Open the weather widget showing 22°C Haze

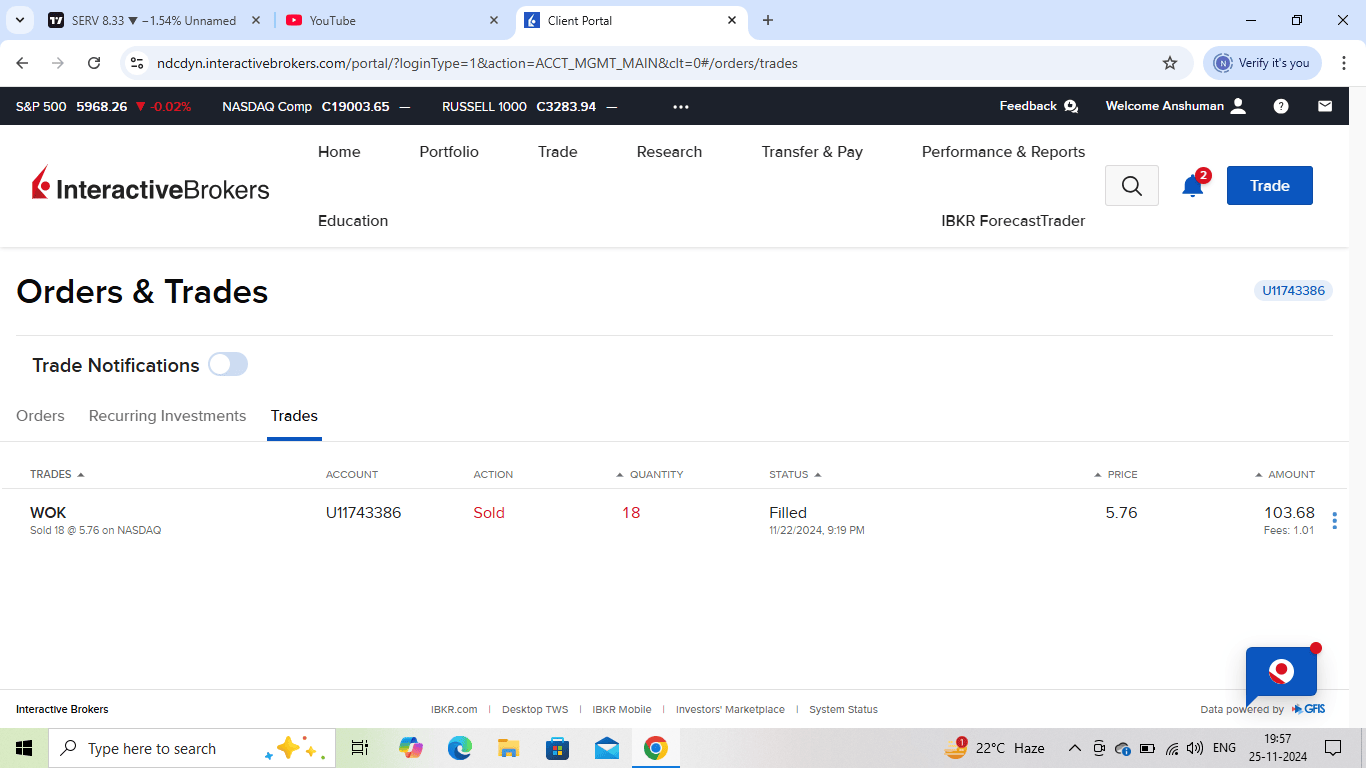click(x=994, y=748)
